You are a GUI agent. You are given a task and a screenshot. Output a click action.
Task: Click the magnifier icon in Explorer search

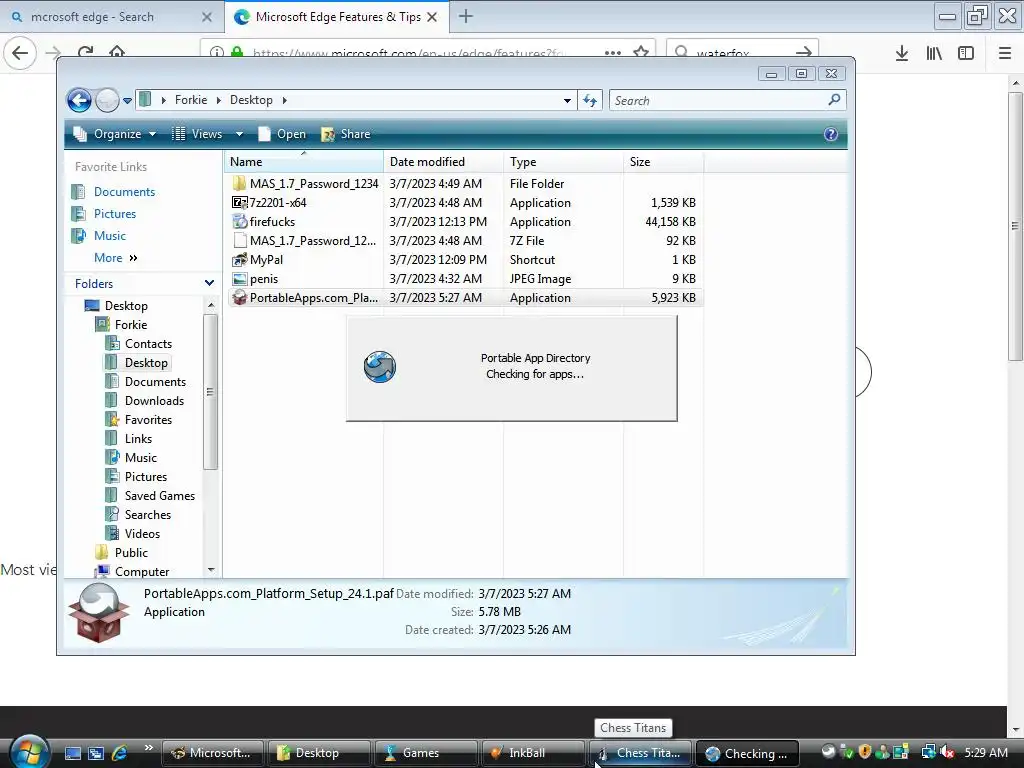point(834,100)
